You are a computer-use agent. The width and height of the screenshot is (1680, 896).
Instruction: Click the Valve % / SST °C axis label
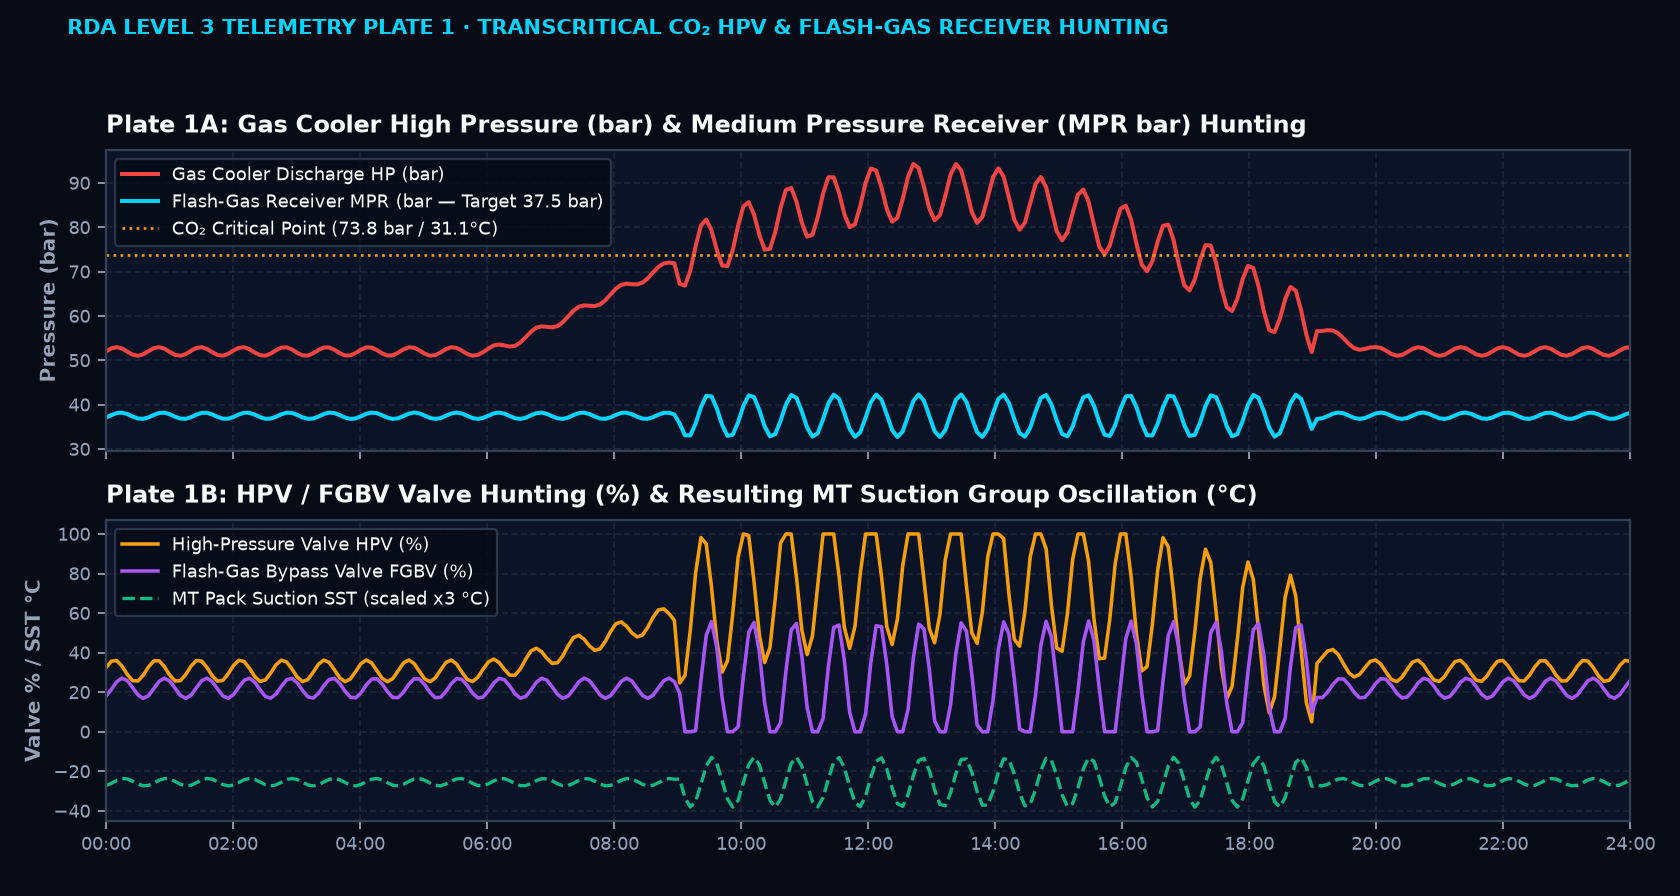point(33,670)
